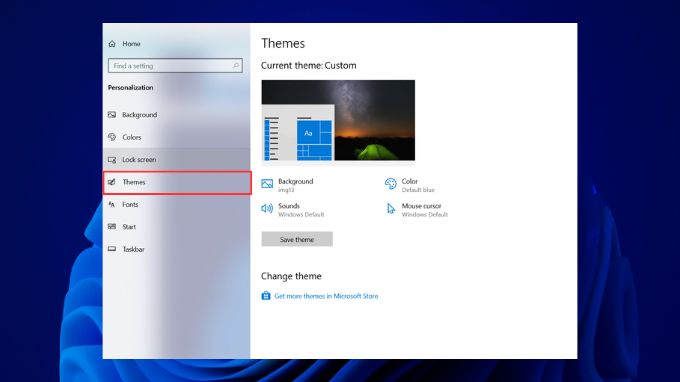Click the Background image icon under theme preview
The image size is (680, 382).
tap(267, 184)
